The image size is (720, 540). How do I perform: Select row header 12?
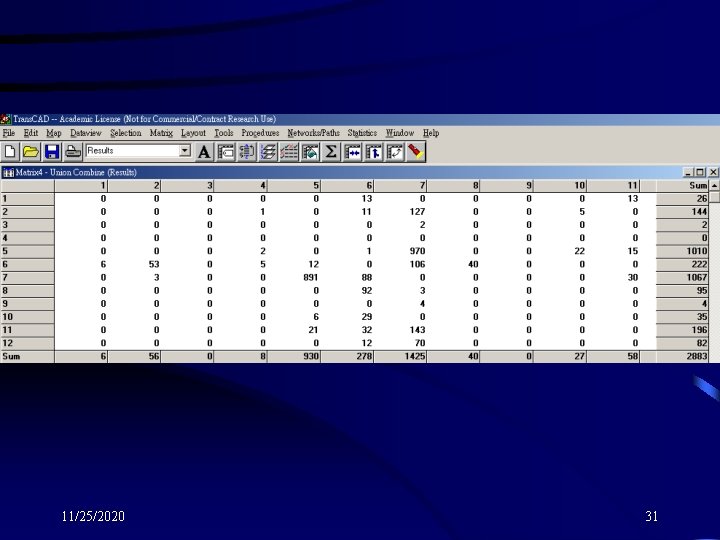pos(27,343)
